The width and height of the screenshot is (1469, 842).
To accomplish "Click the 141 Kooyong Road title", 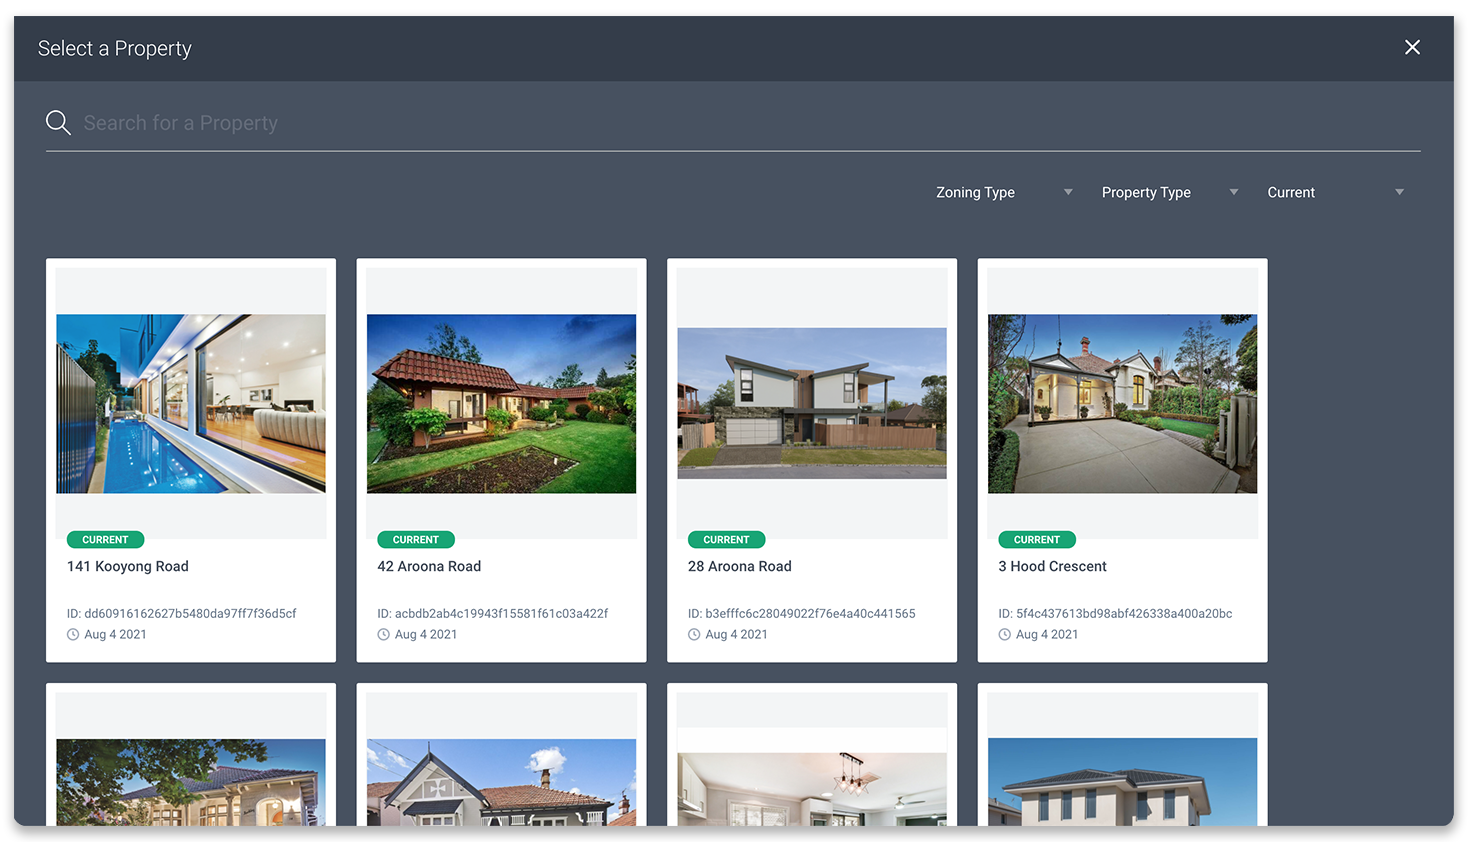I will tap(128, 566).
